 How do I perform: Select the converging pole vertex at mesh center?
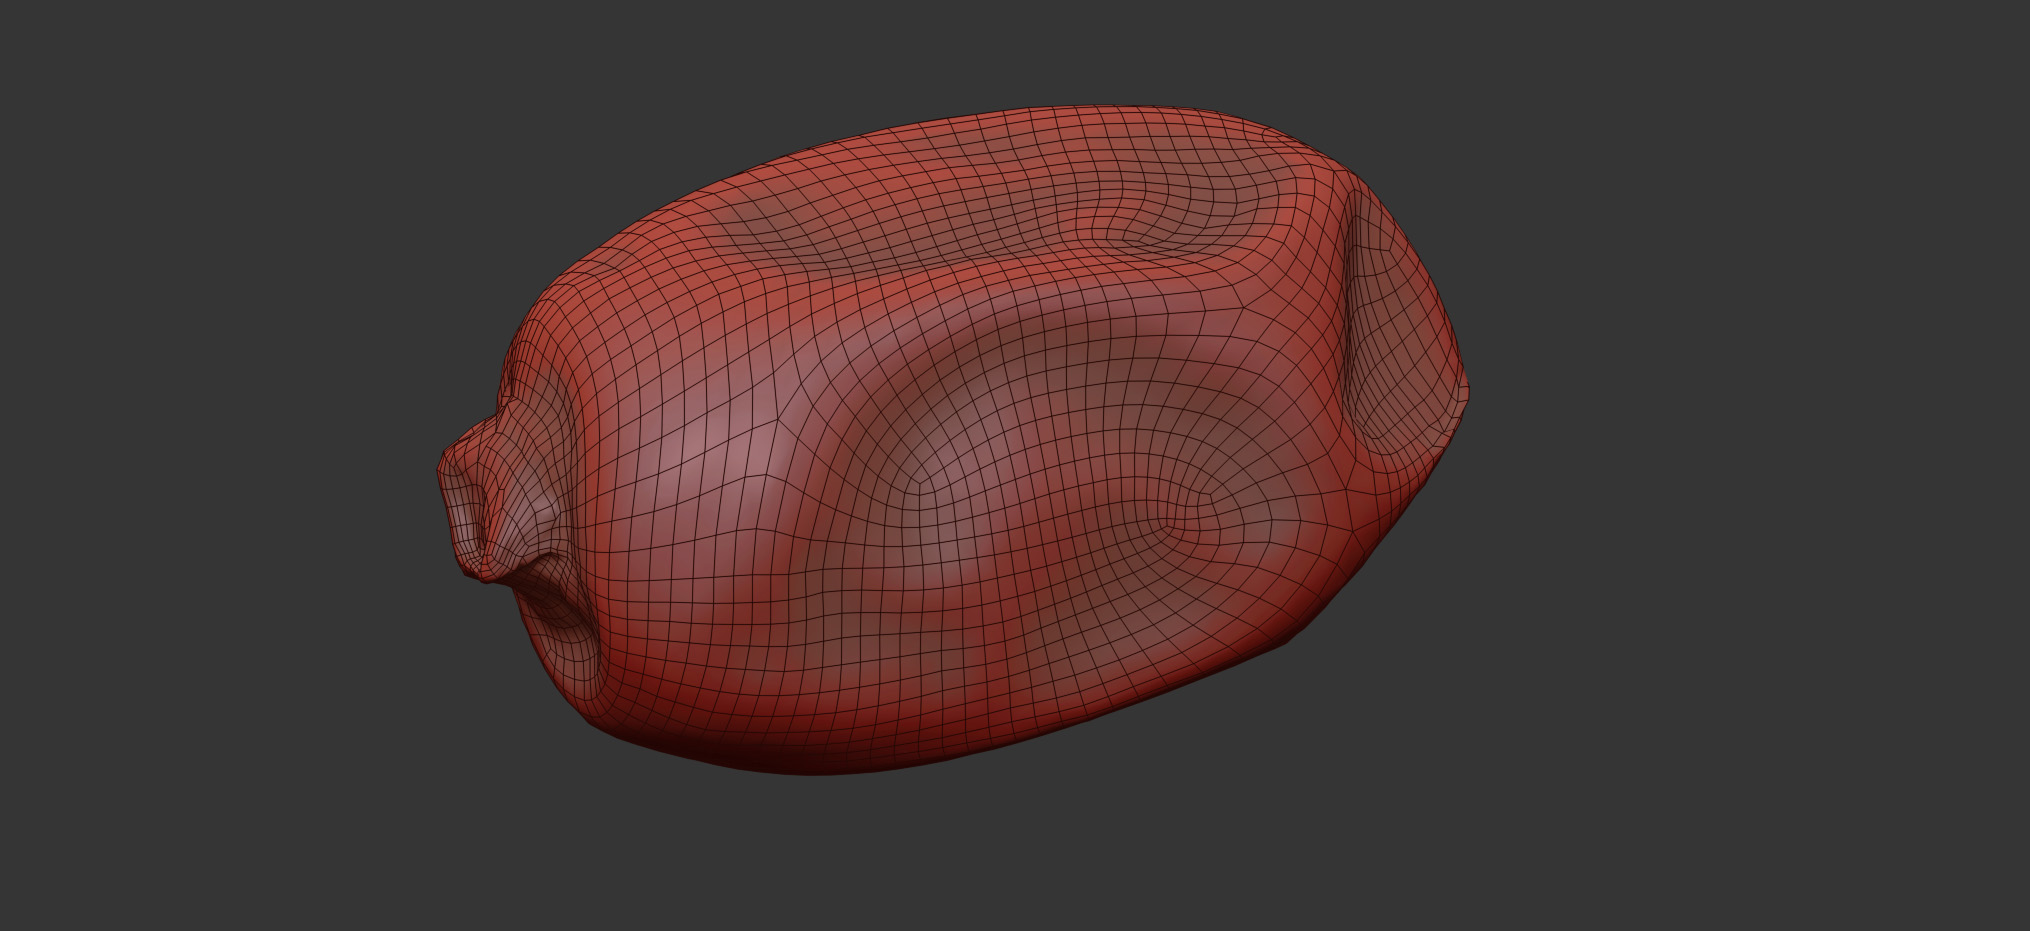(917, 487)
